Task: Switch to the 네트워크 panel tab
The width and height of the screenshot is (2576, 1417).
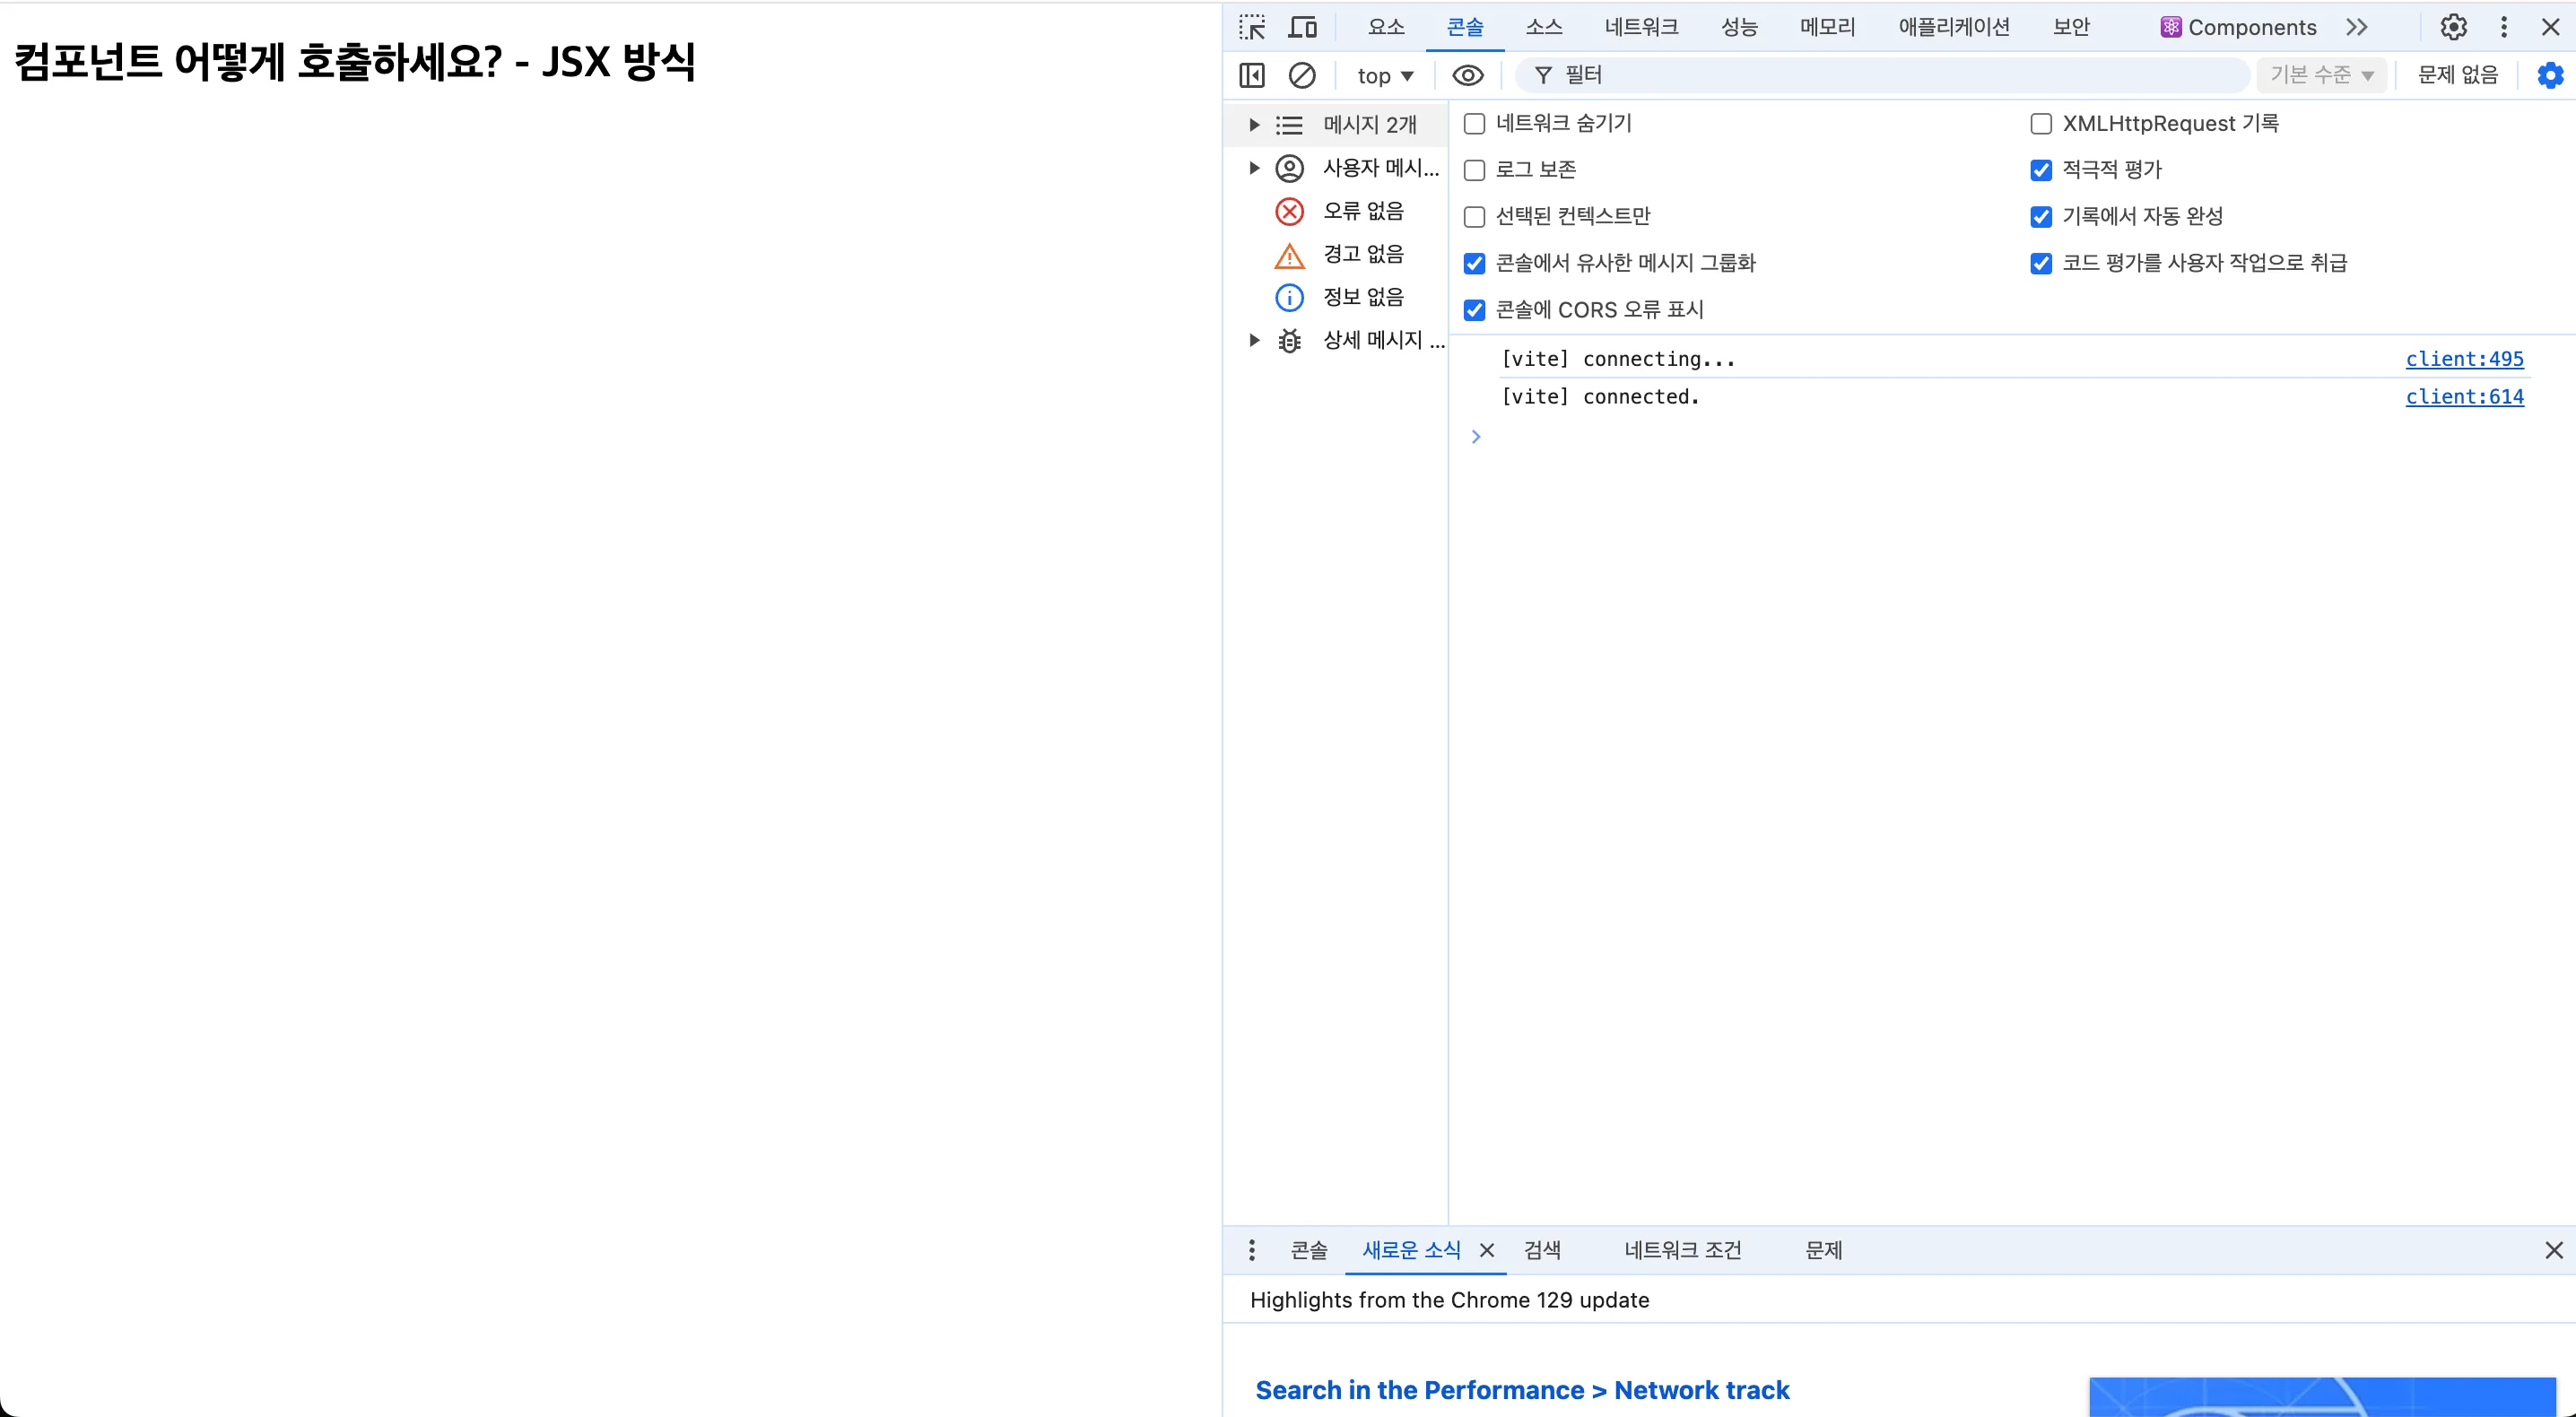Action: click(1641, 27)
